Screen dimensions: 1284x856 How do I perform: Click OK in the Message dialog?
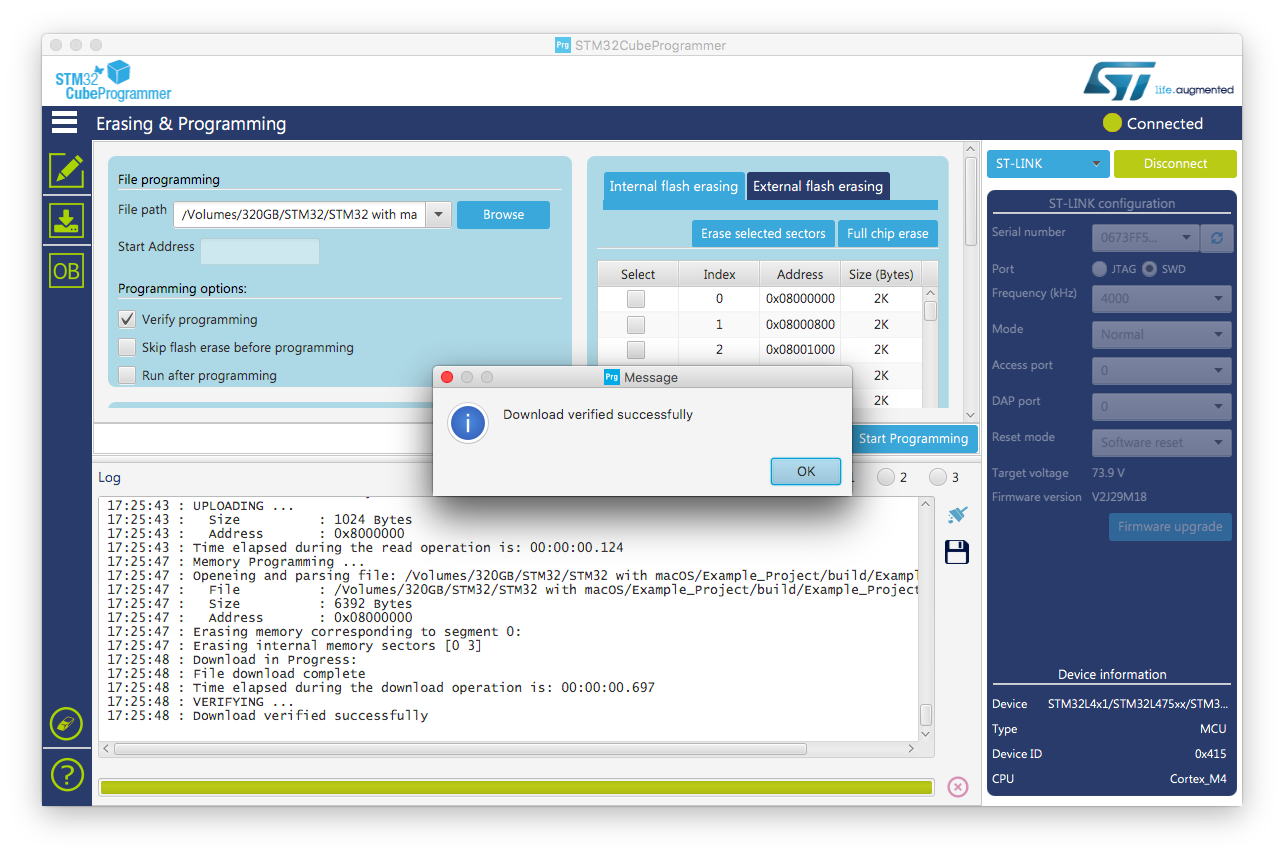coord(806,471)
